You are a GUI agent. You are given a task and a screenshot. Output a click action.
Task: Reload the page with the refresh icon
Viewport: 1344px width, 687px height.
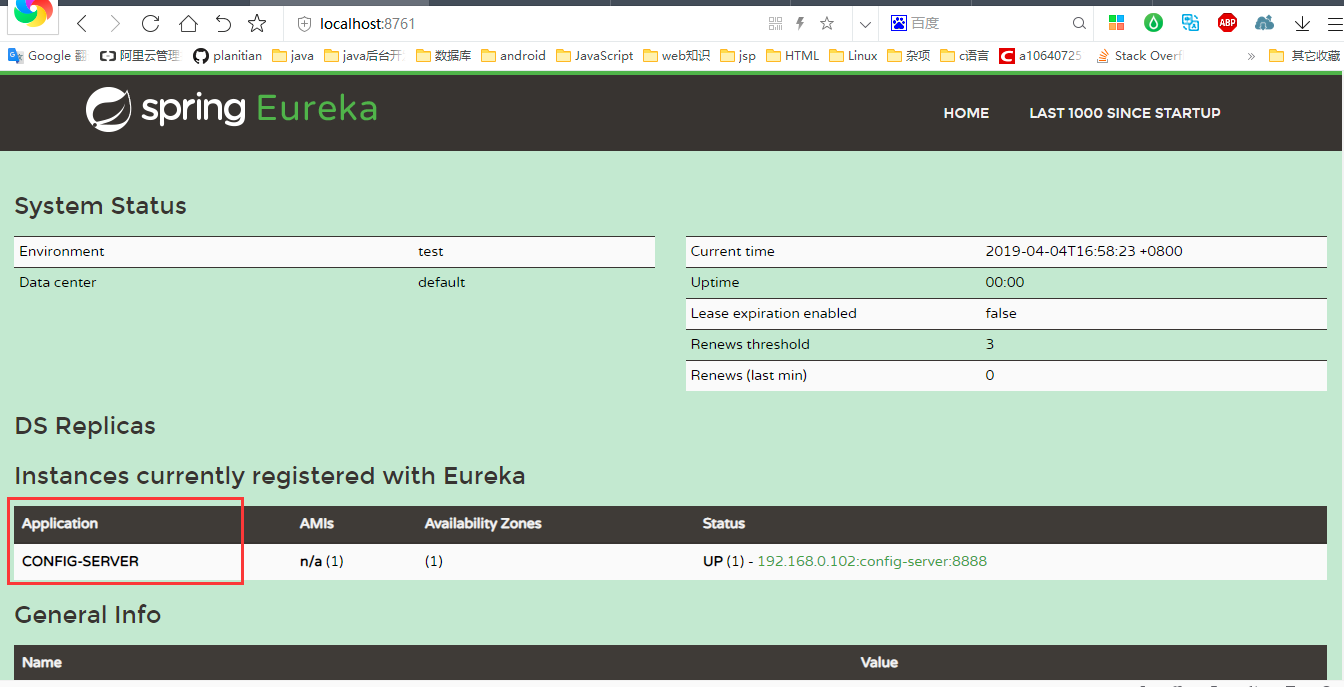pyautogui.click(x=151, y=23)
